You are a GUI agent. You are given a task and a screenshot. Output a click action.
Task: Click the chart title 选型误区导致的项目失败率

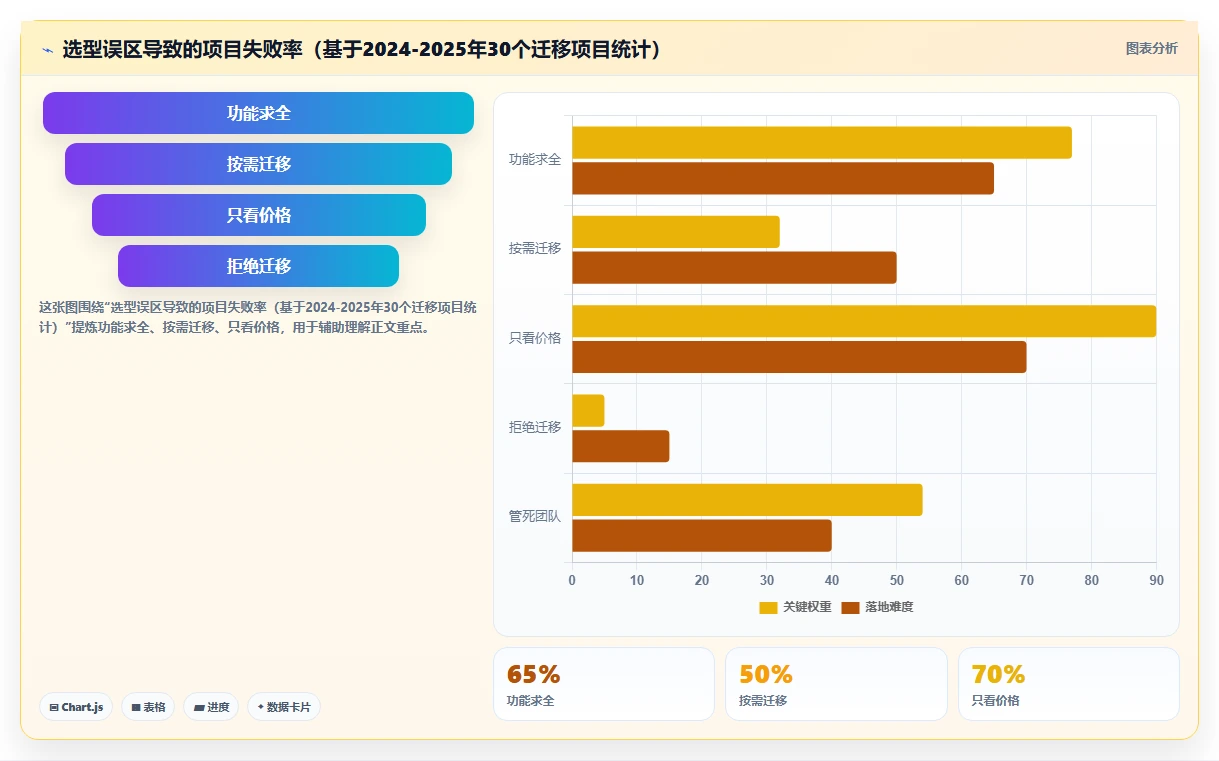pyautogui.click(x=362, y=49)
